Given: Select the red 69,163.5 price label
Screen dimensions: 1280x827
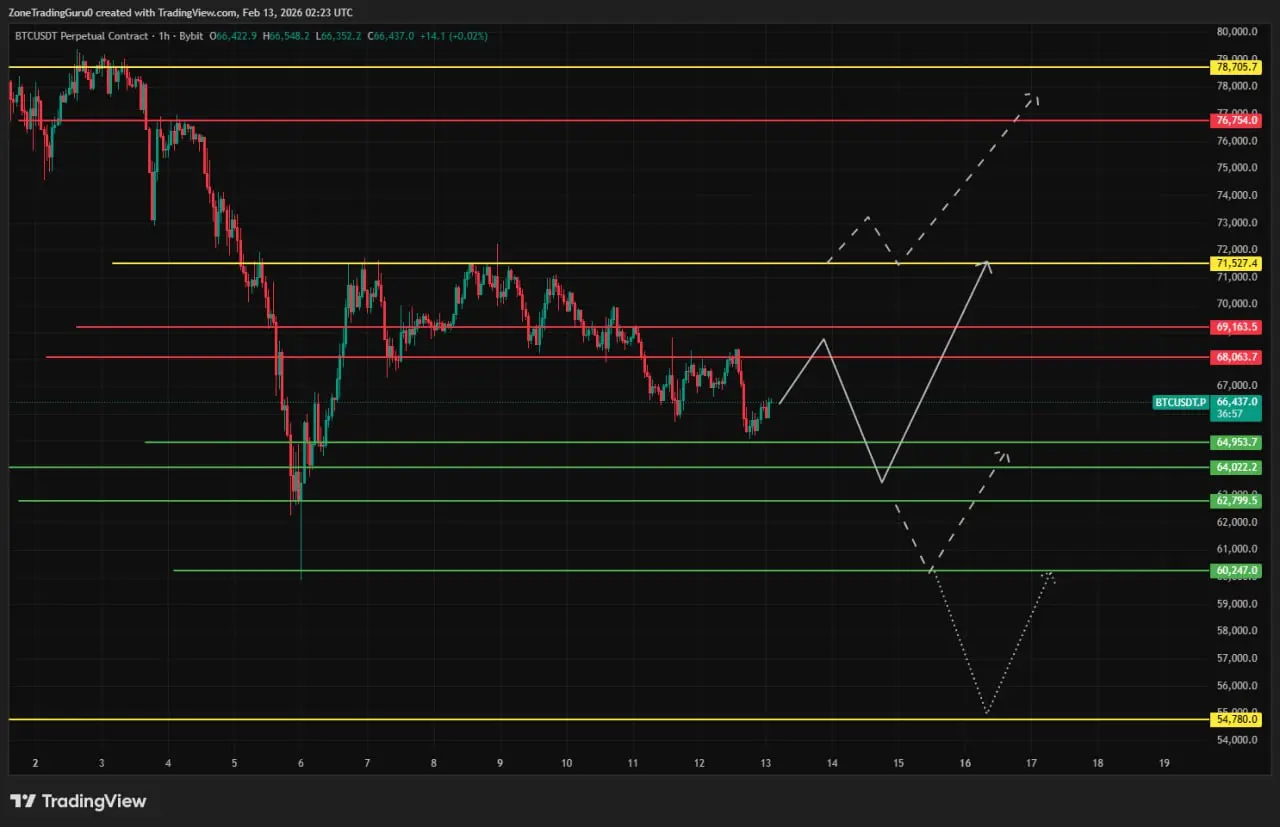Looking at the screenshot, I should coord(1235,327).
